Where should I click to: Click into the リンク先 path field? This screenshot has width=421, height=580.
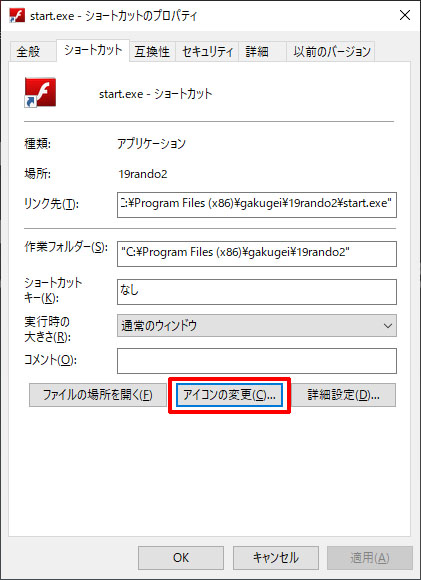[257, 205]
